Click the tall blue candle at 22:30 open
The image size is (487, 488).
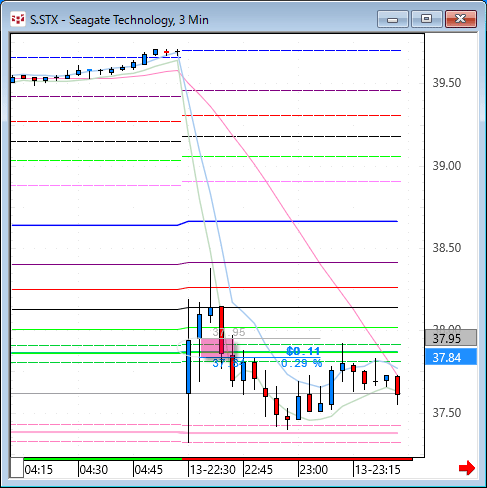coord(189,367)
